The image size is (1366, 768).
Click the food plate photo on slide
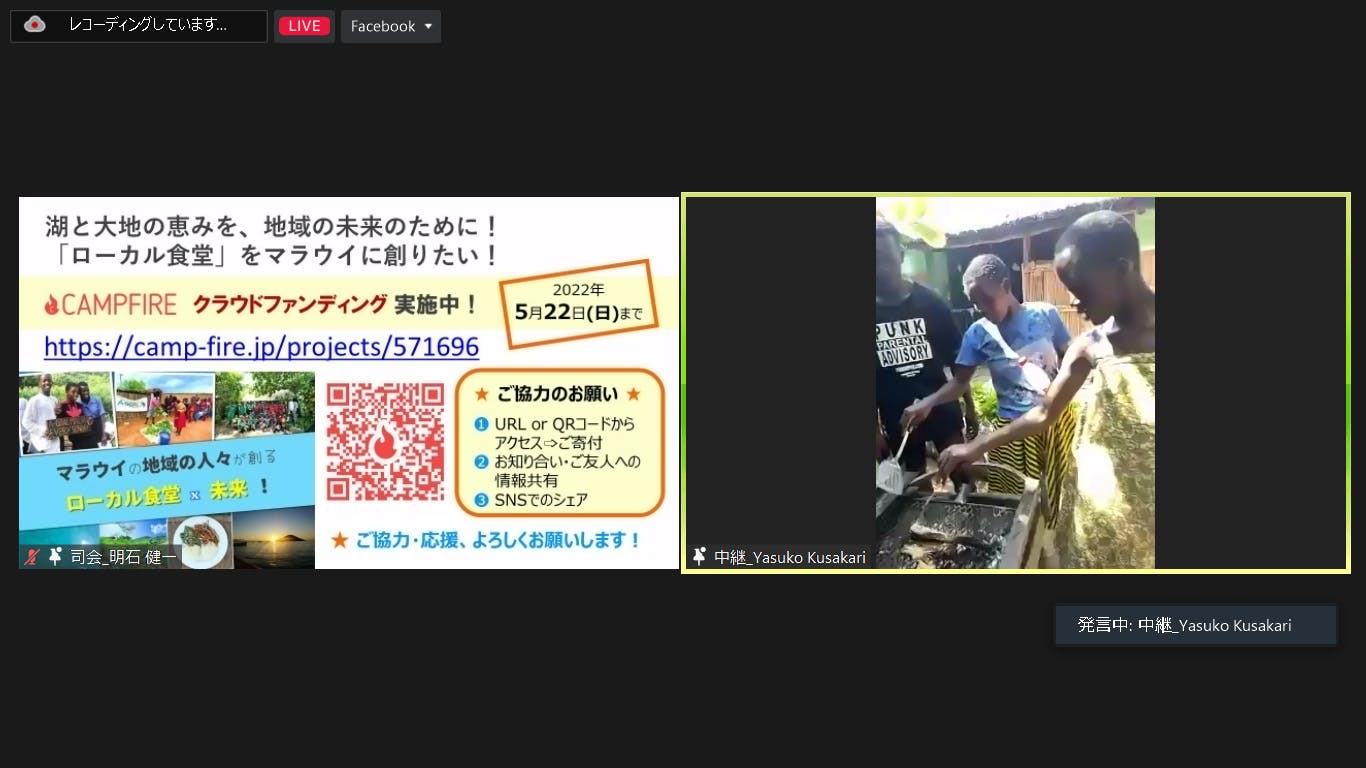[x=201, y=542]
